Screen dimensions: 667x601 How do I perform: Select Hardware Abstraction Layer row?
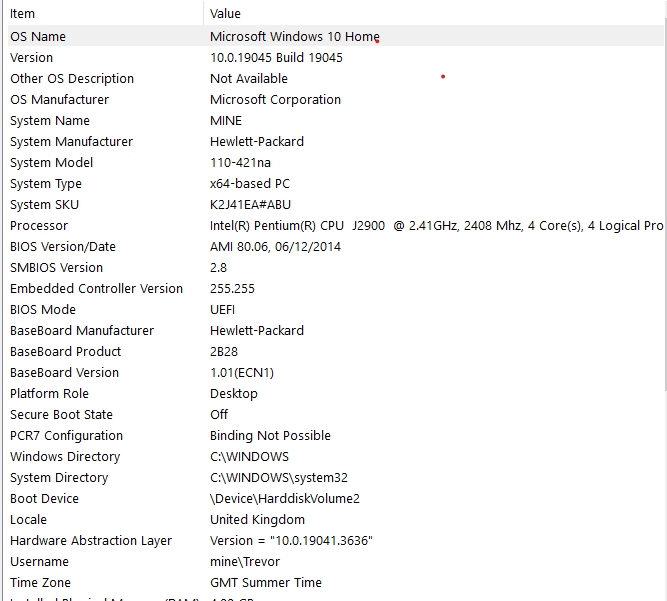(x=91, y=540)
